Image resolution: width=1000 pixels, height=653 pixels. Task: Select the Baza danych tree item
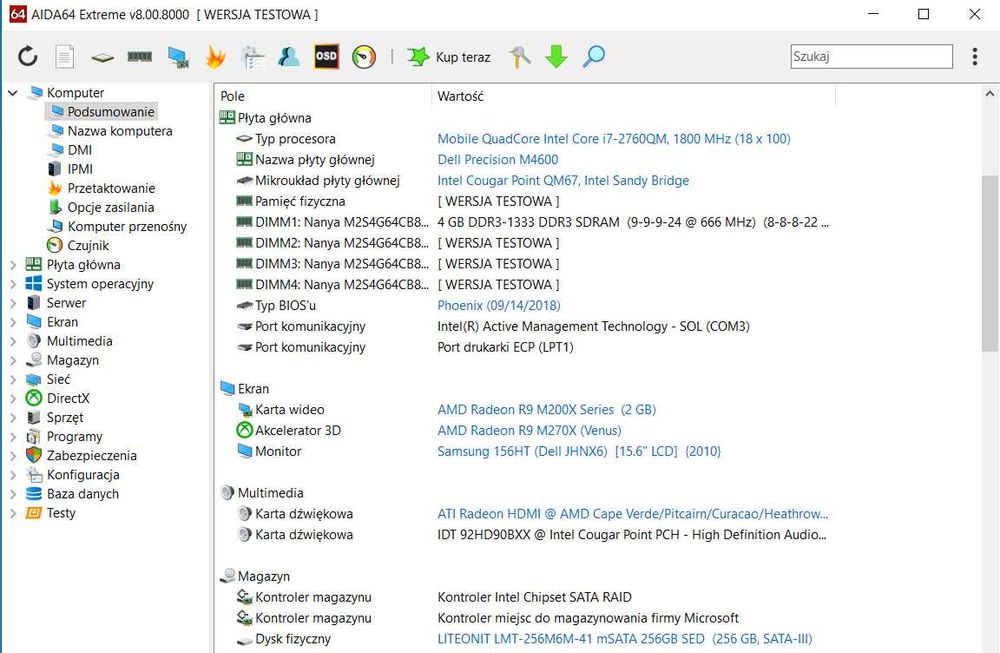pyautogui.click(x=82, y=494)
